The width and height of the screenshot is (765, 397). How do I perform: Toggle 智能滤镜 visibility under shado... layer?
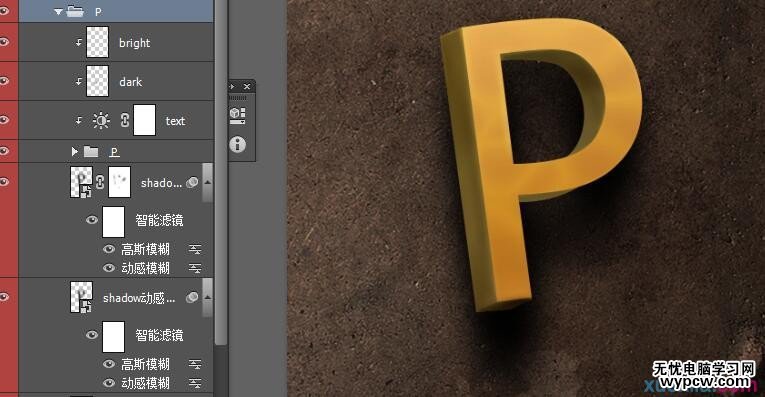[x=92, y=220]
